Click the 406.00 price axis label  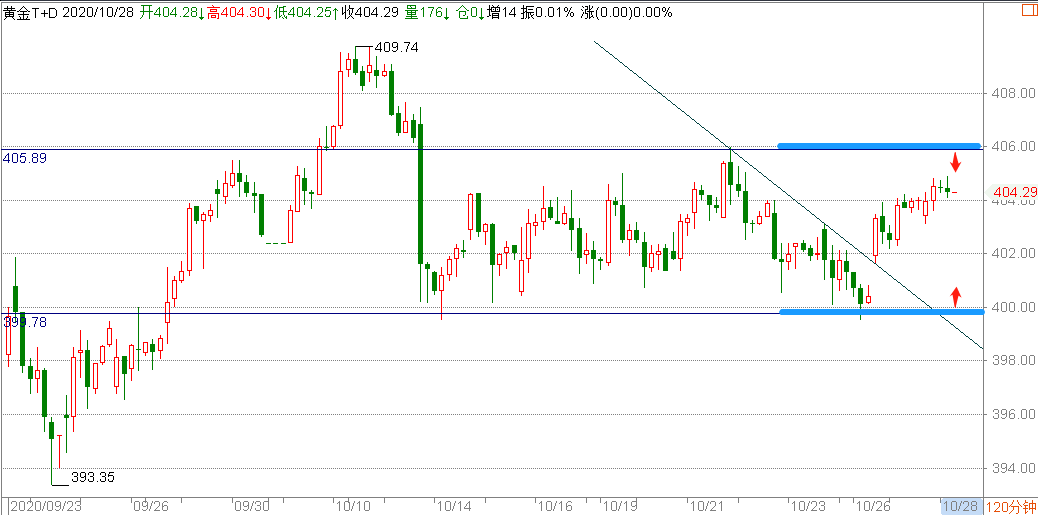click(1012, 146)
